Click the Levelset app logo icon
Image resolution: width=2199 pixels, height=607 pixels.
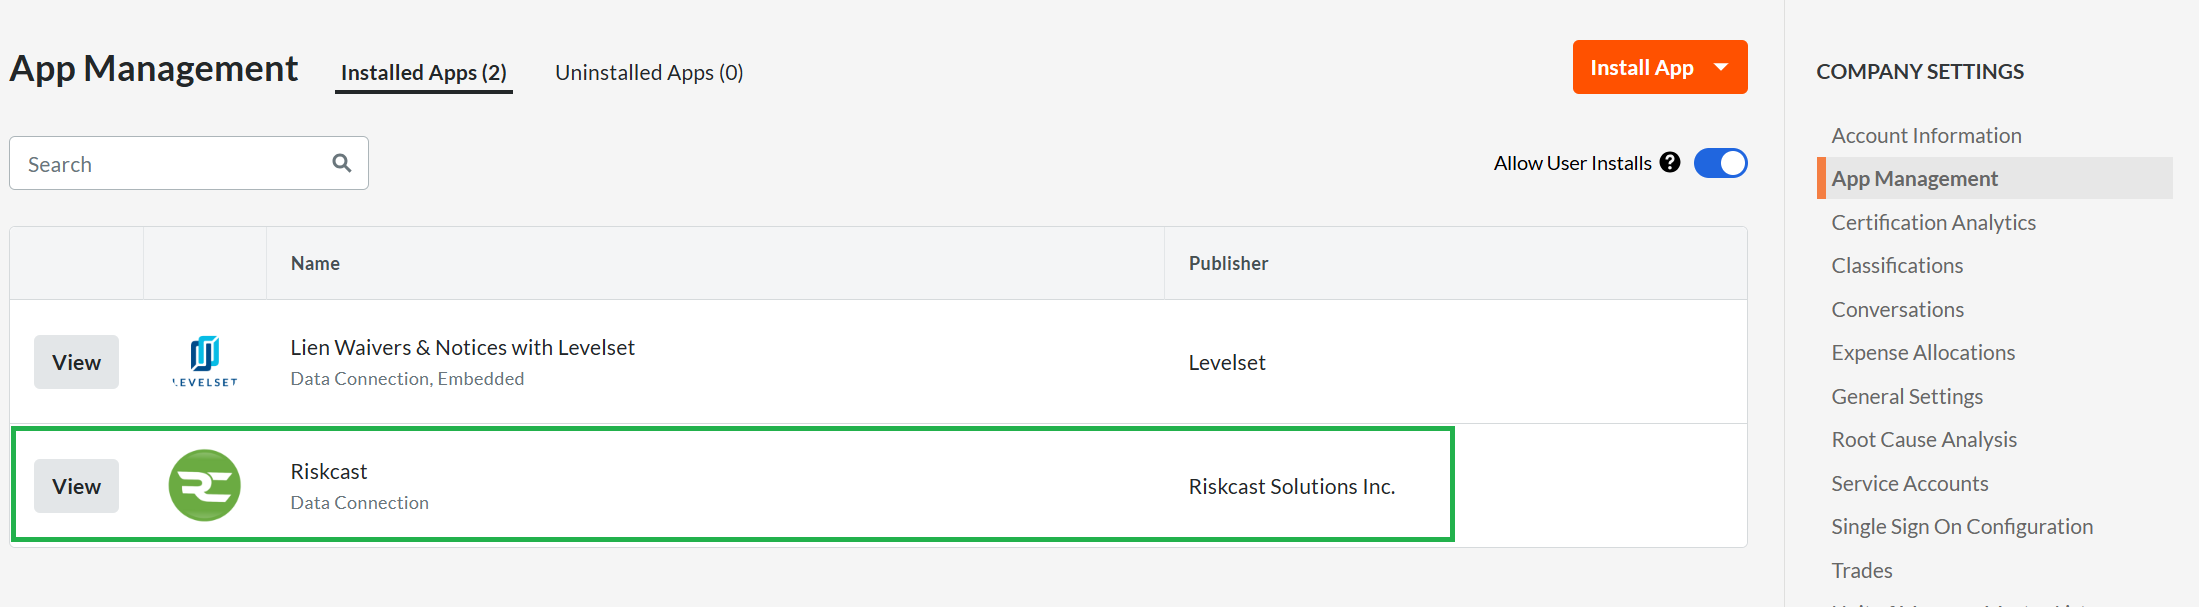point(205,361)
